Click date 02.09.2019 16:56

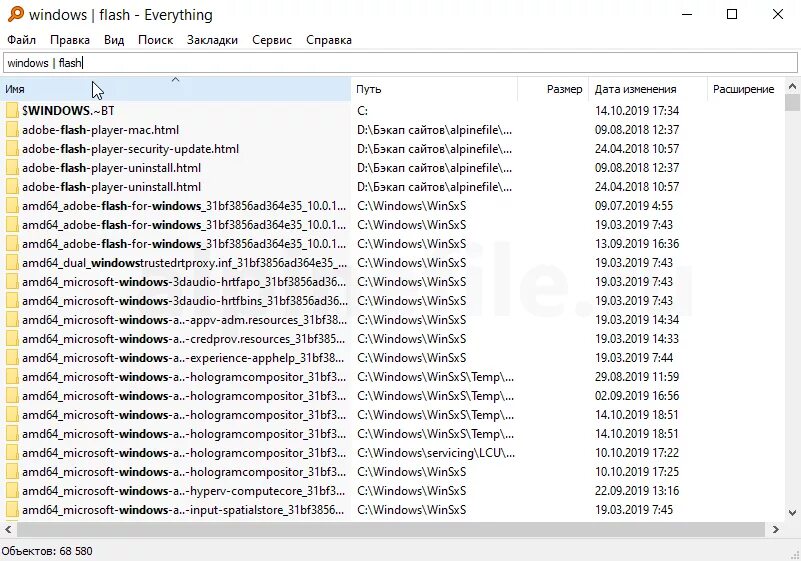pyautogui.click(x=637, y=395)
